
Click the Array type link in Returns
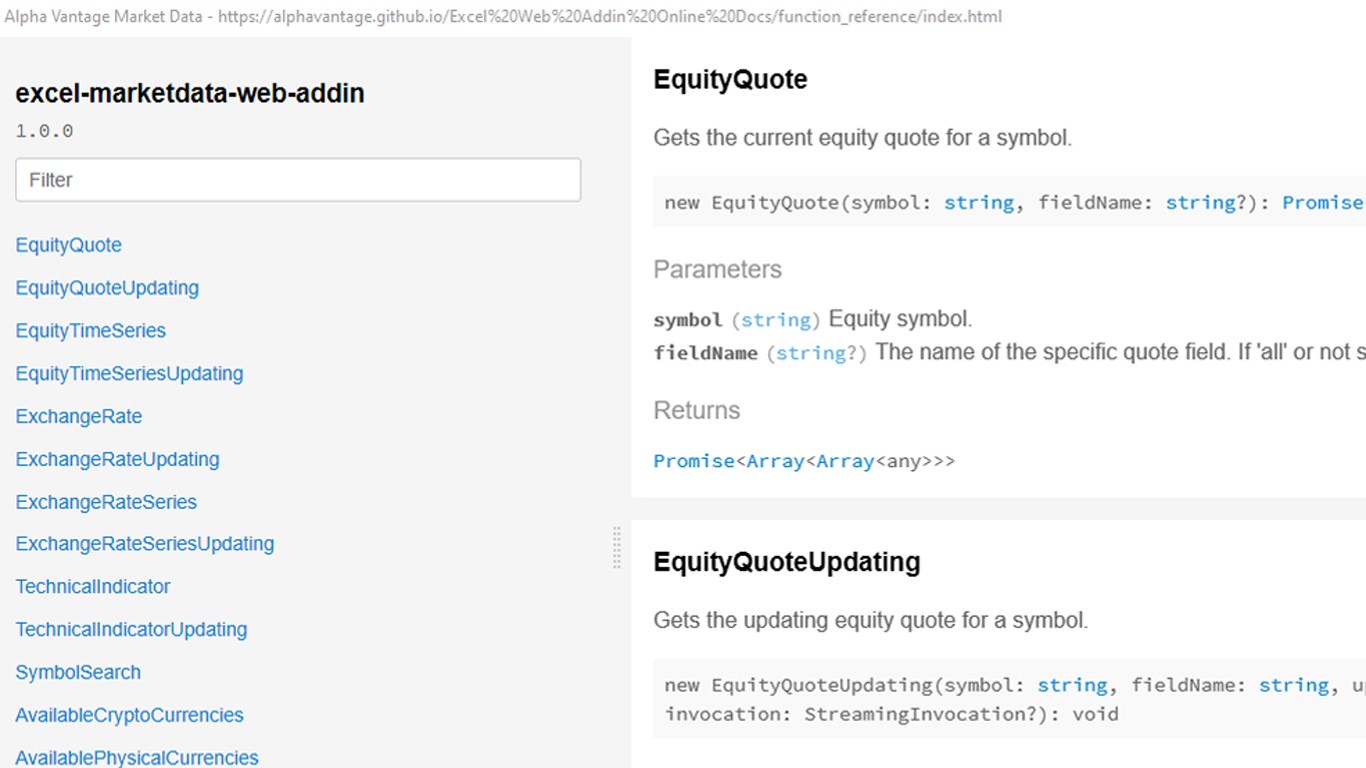pyautogui.click(x=774, y=461)
